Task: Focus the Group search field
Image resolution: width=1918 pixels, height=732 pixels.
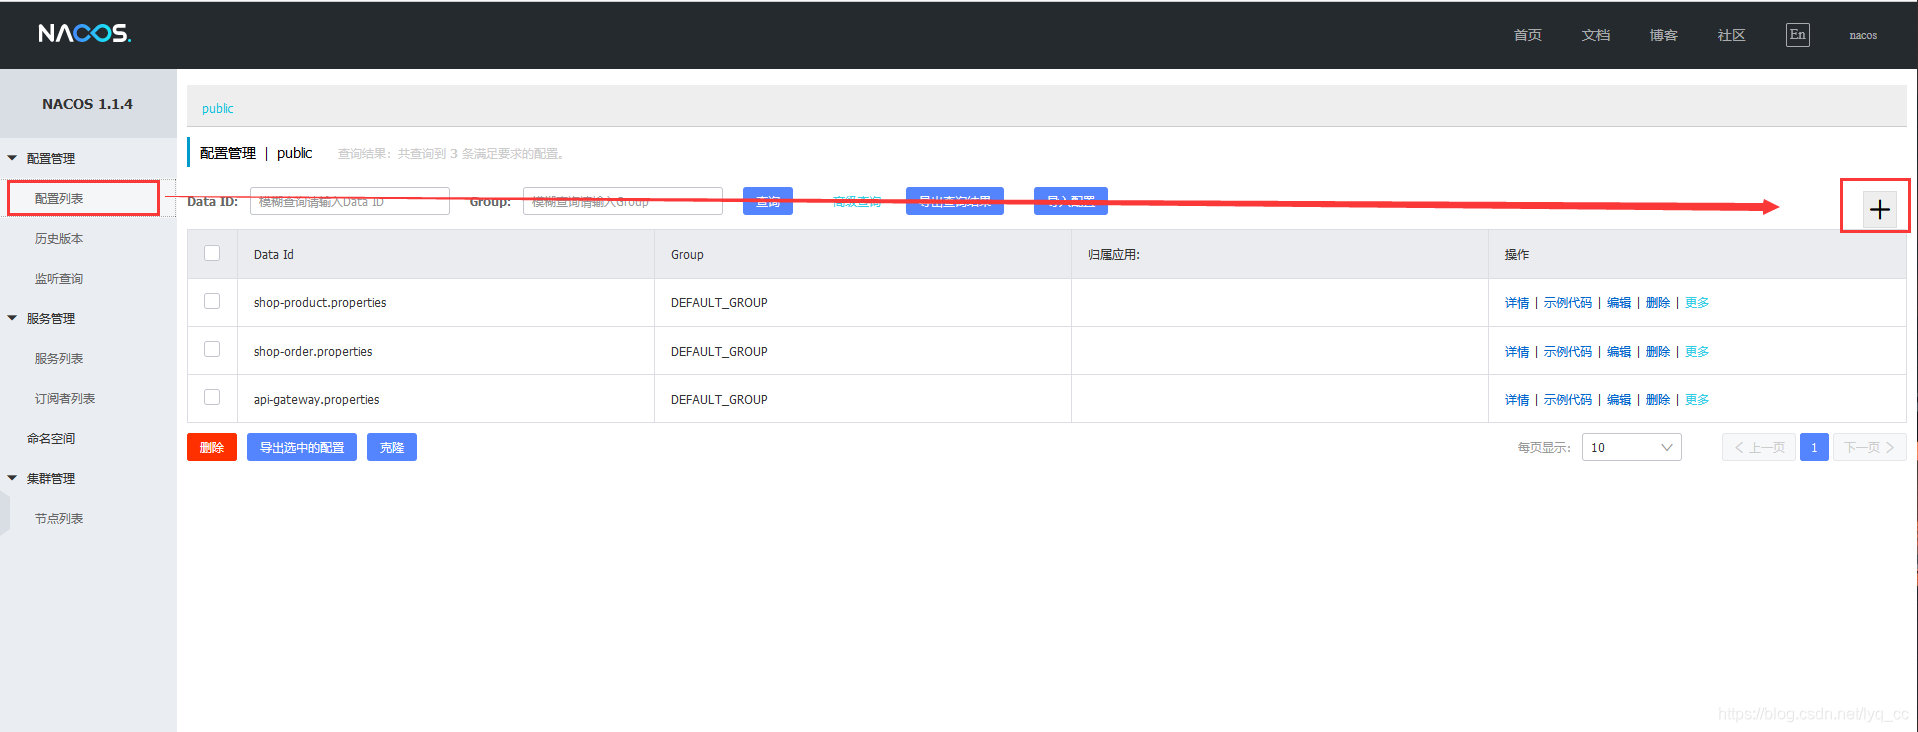Action: (623, 201)
